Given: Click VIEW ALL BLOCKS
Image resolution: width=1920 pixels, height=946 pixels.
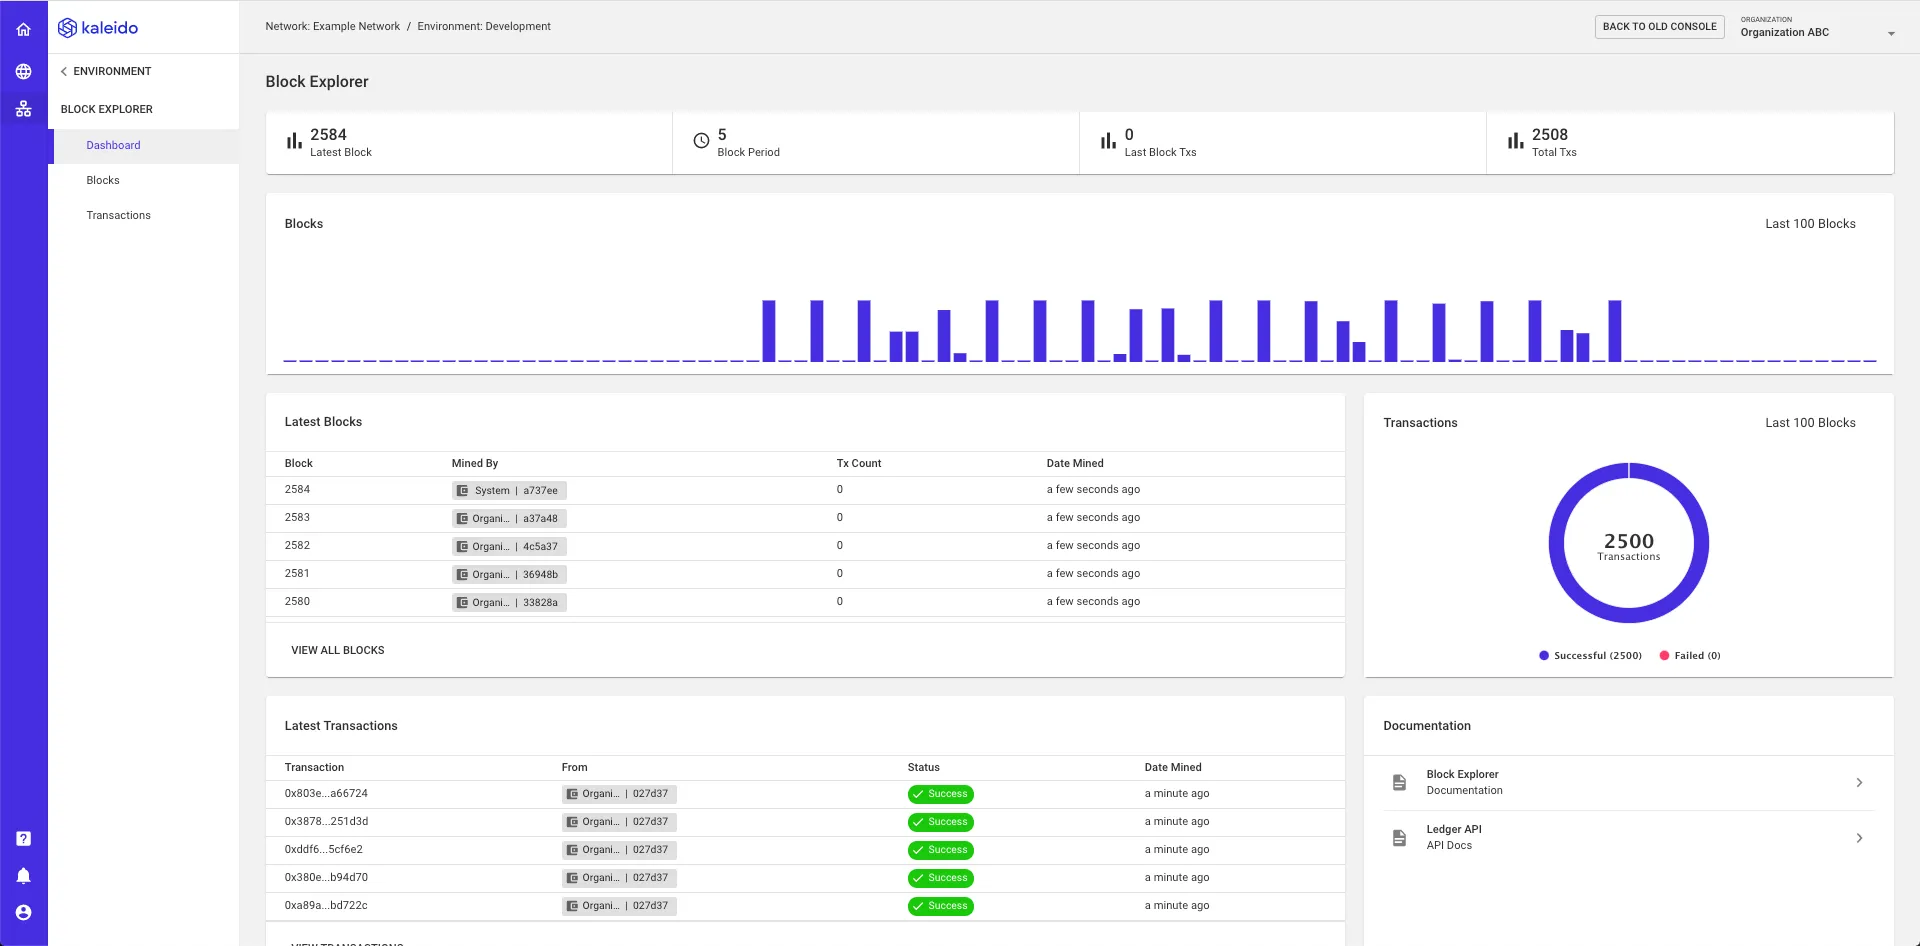Looking at the screenshot, I should (338, 650).
